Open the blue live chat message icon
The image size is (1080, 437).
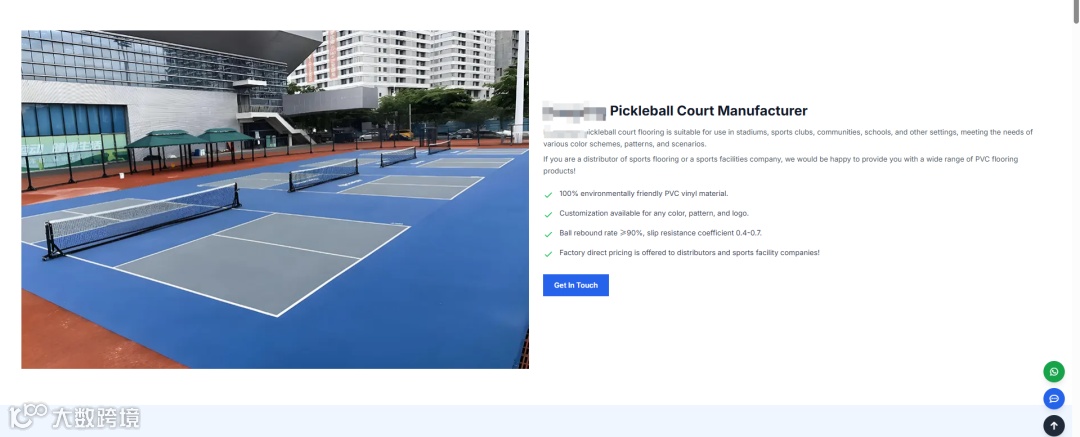click(1053, 398)
